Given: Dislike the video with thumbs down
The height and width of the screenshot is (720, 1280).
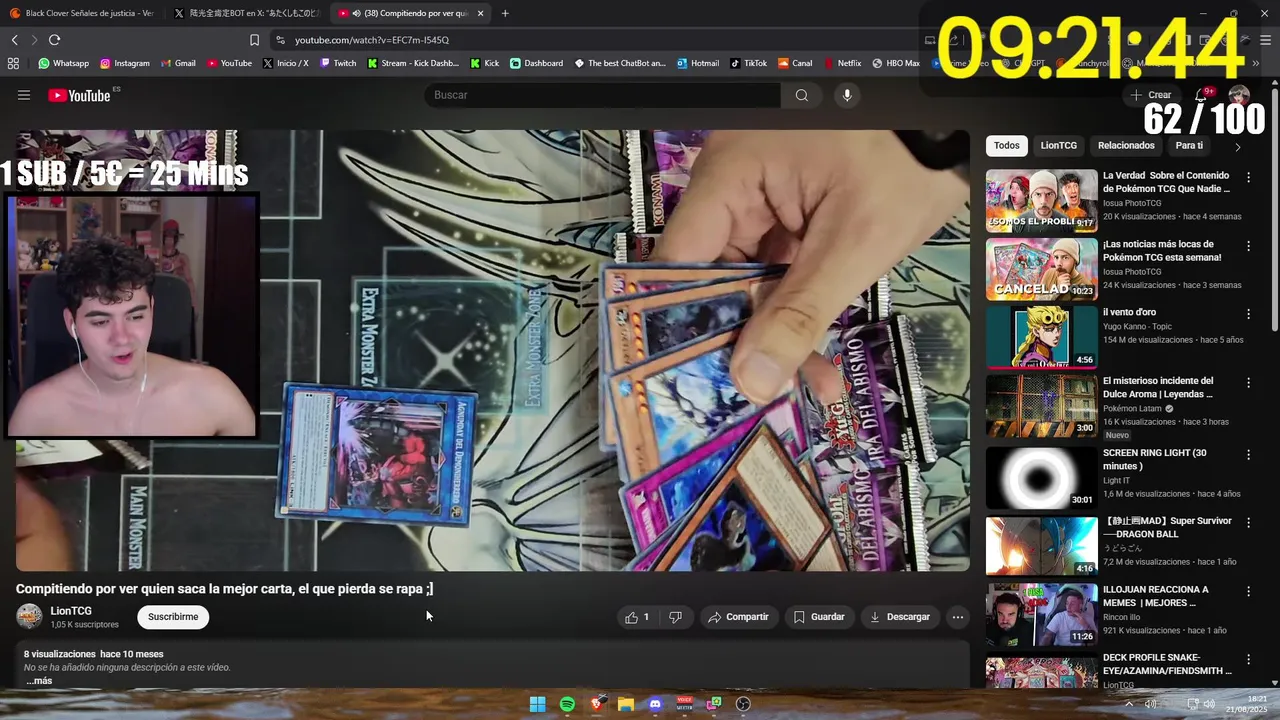Looking at the screenshot, I should (x=675, y=617).
